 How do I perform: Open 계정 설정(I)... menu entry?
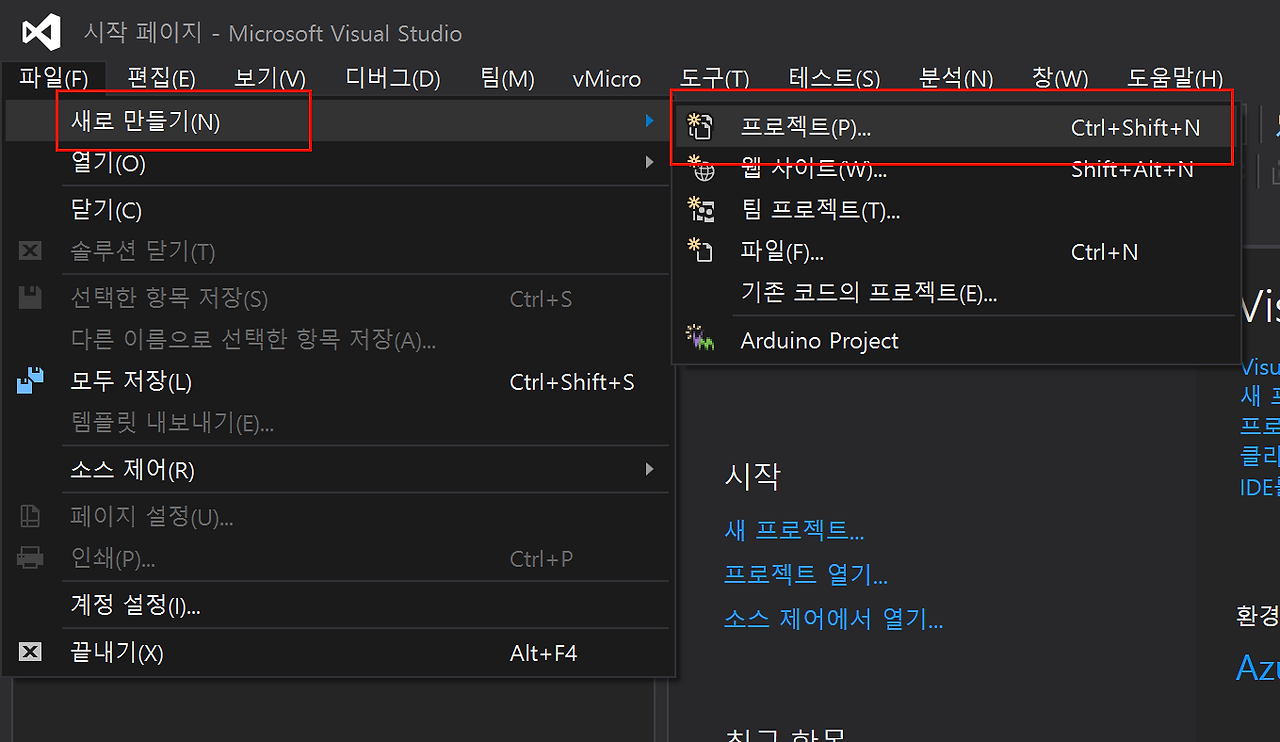[338, 604]
